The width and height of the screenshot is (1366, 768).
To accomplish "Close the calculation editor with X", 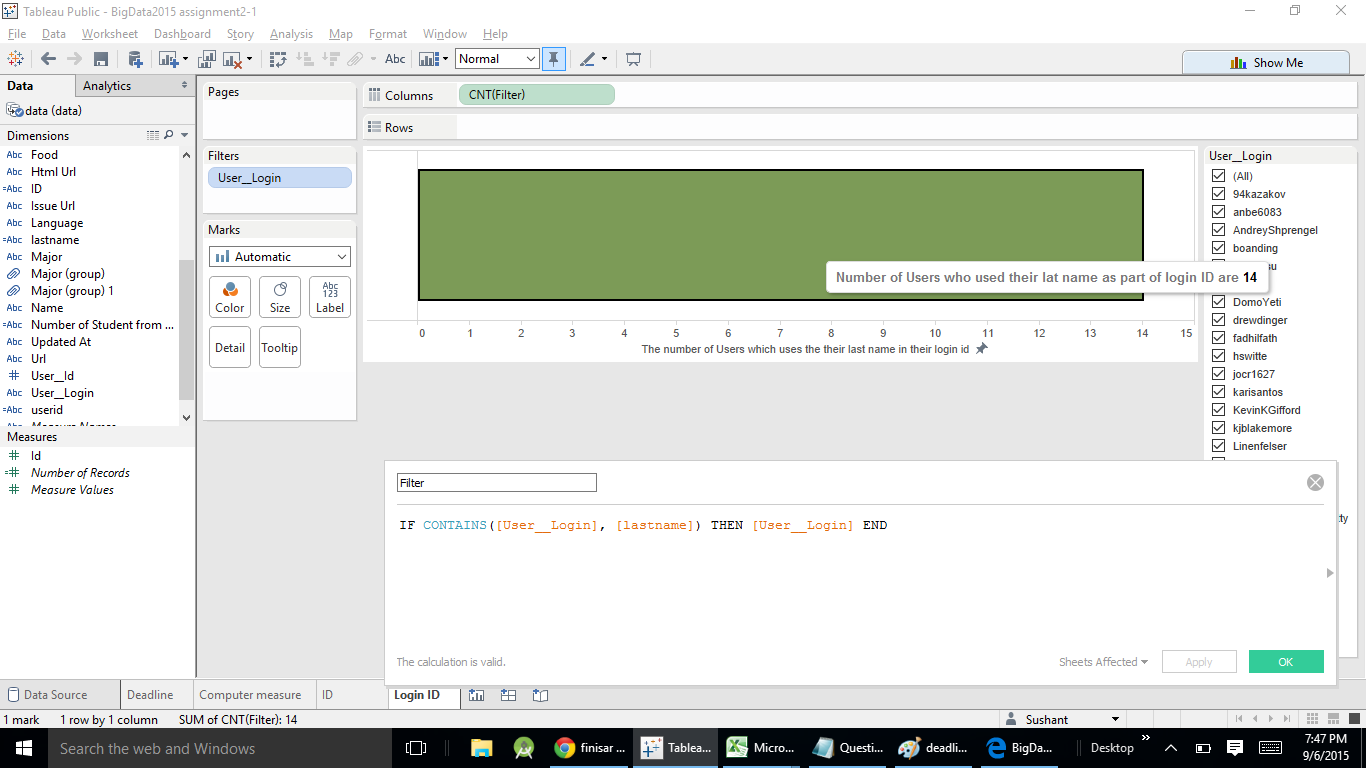I will tap(1315, 482).
